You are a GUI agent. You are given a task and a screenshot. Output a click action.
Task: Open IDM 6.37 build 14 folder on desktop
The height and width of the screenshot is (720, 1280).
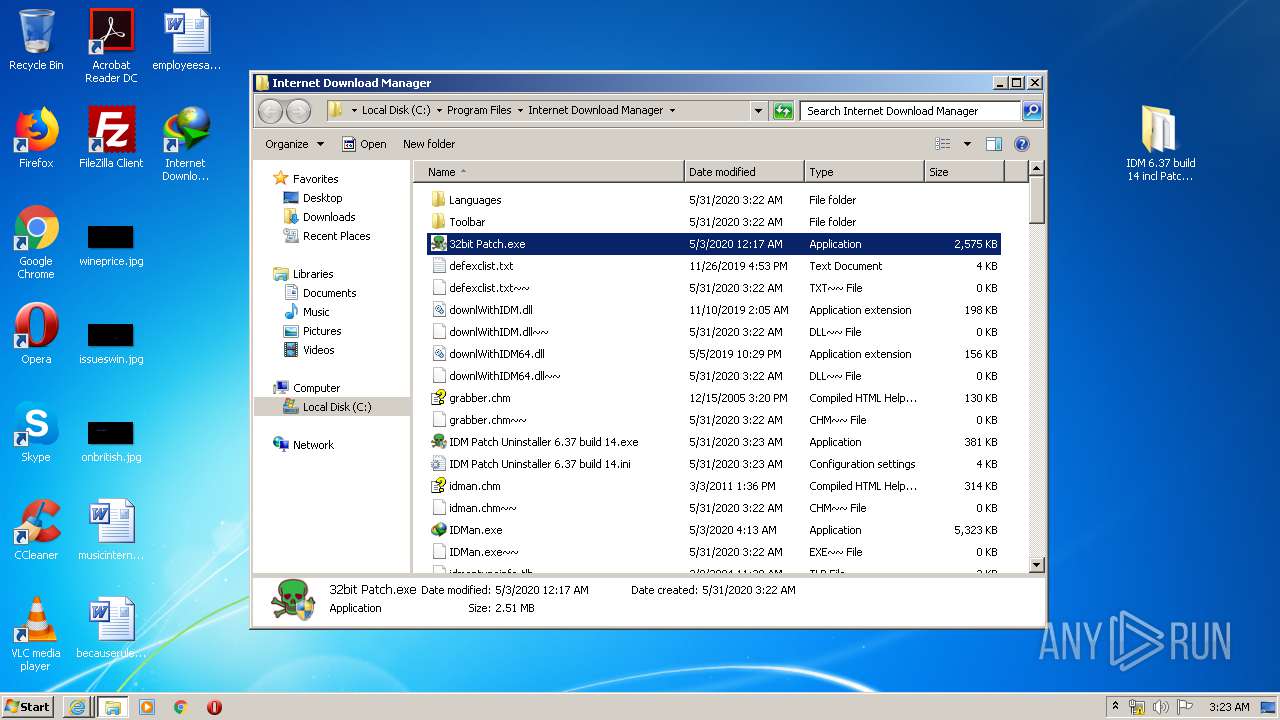pyautogui.click(x=1160, y=144)
